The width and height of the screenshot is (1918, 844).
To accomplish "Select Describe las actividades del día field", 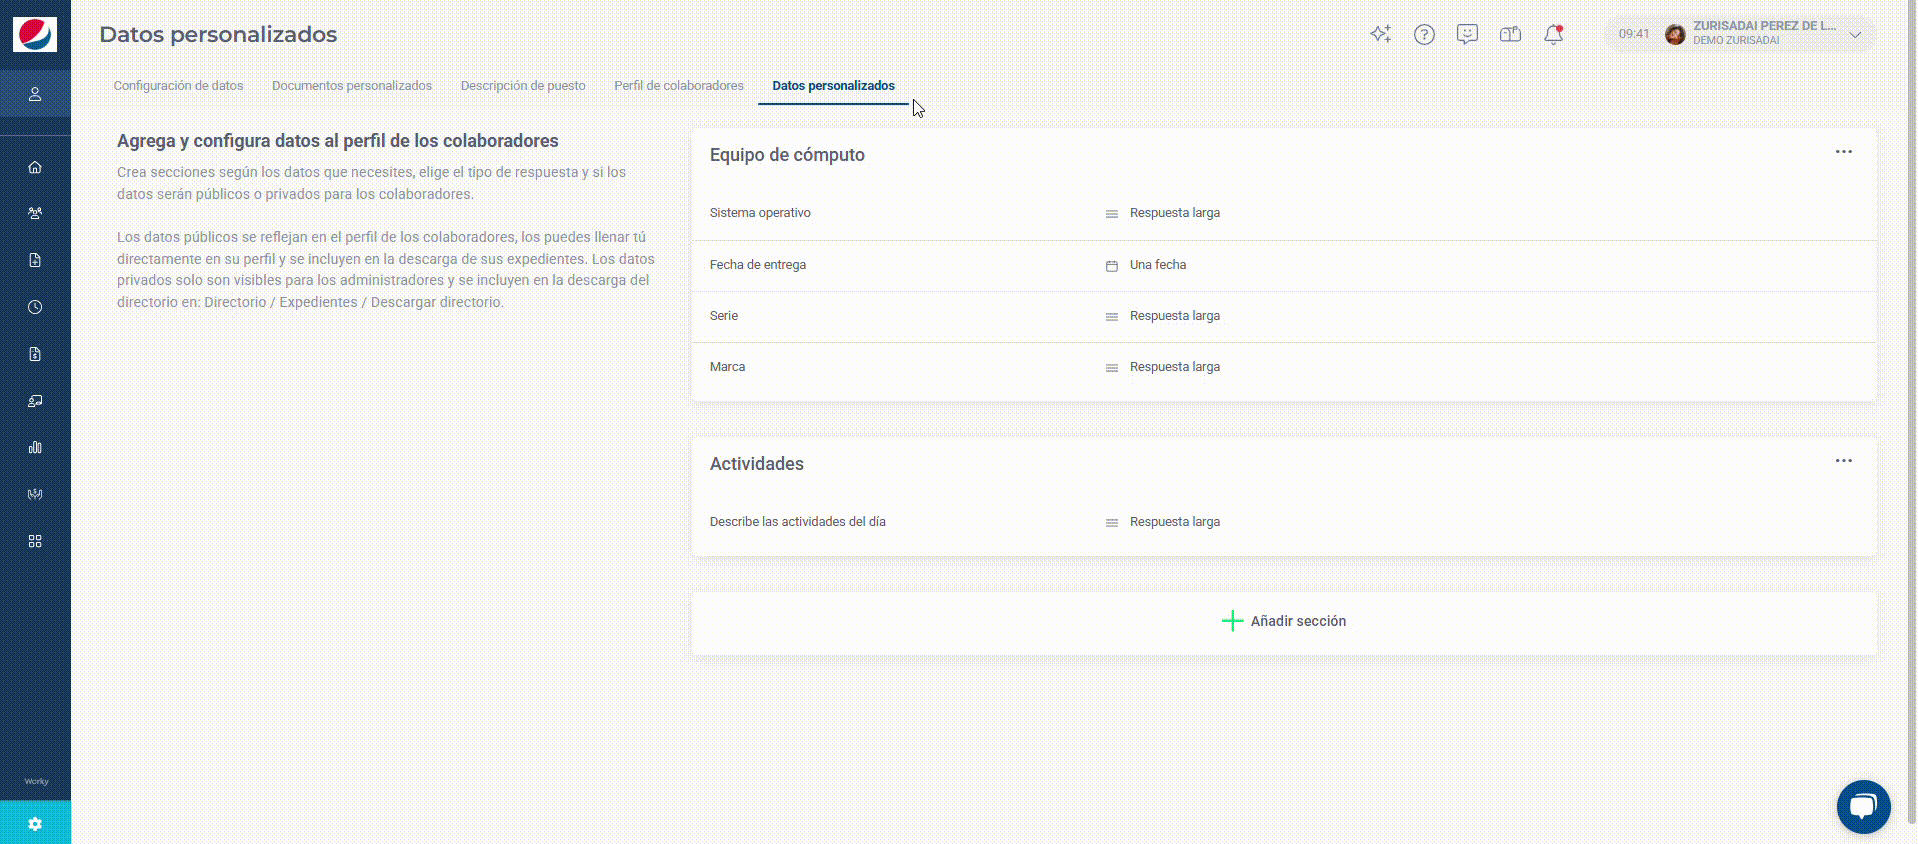I will [x=1284, y=522].
